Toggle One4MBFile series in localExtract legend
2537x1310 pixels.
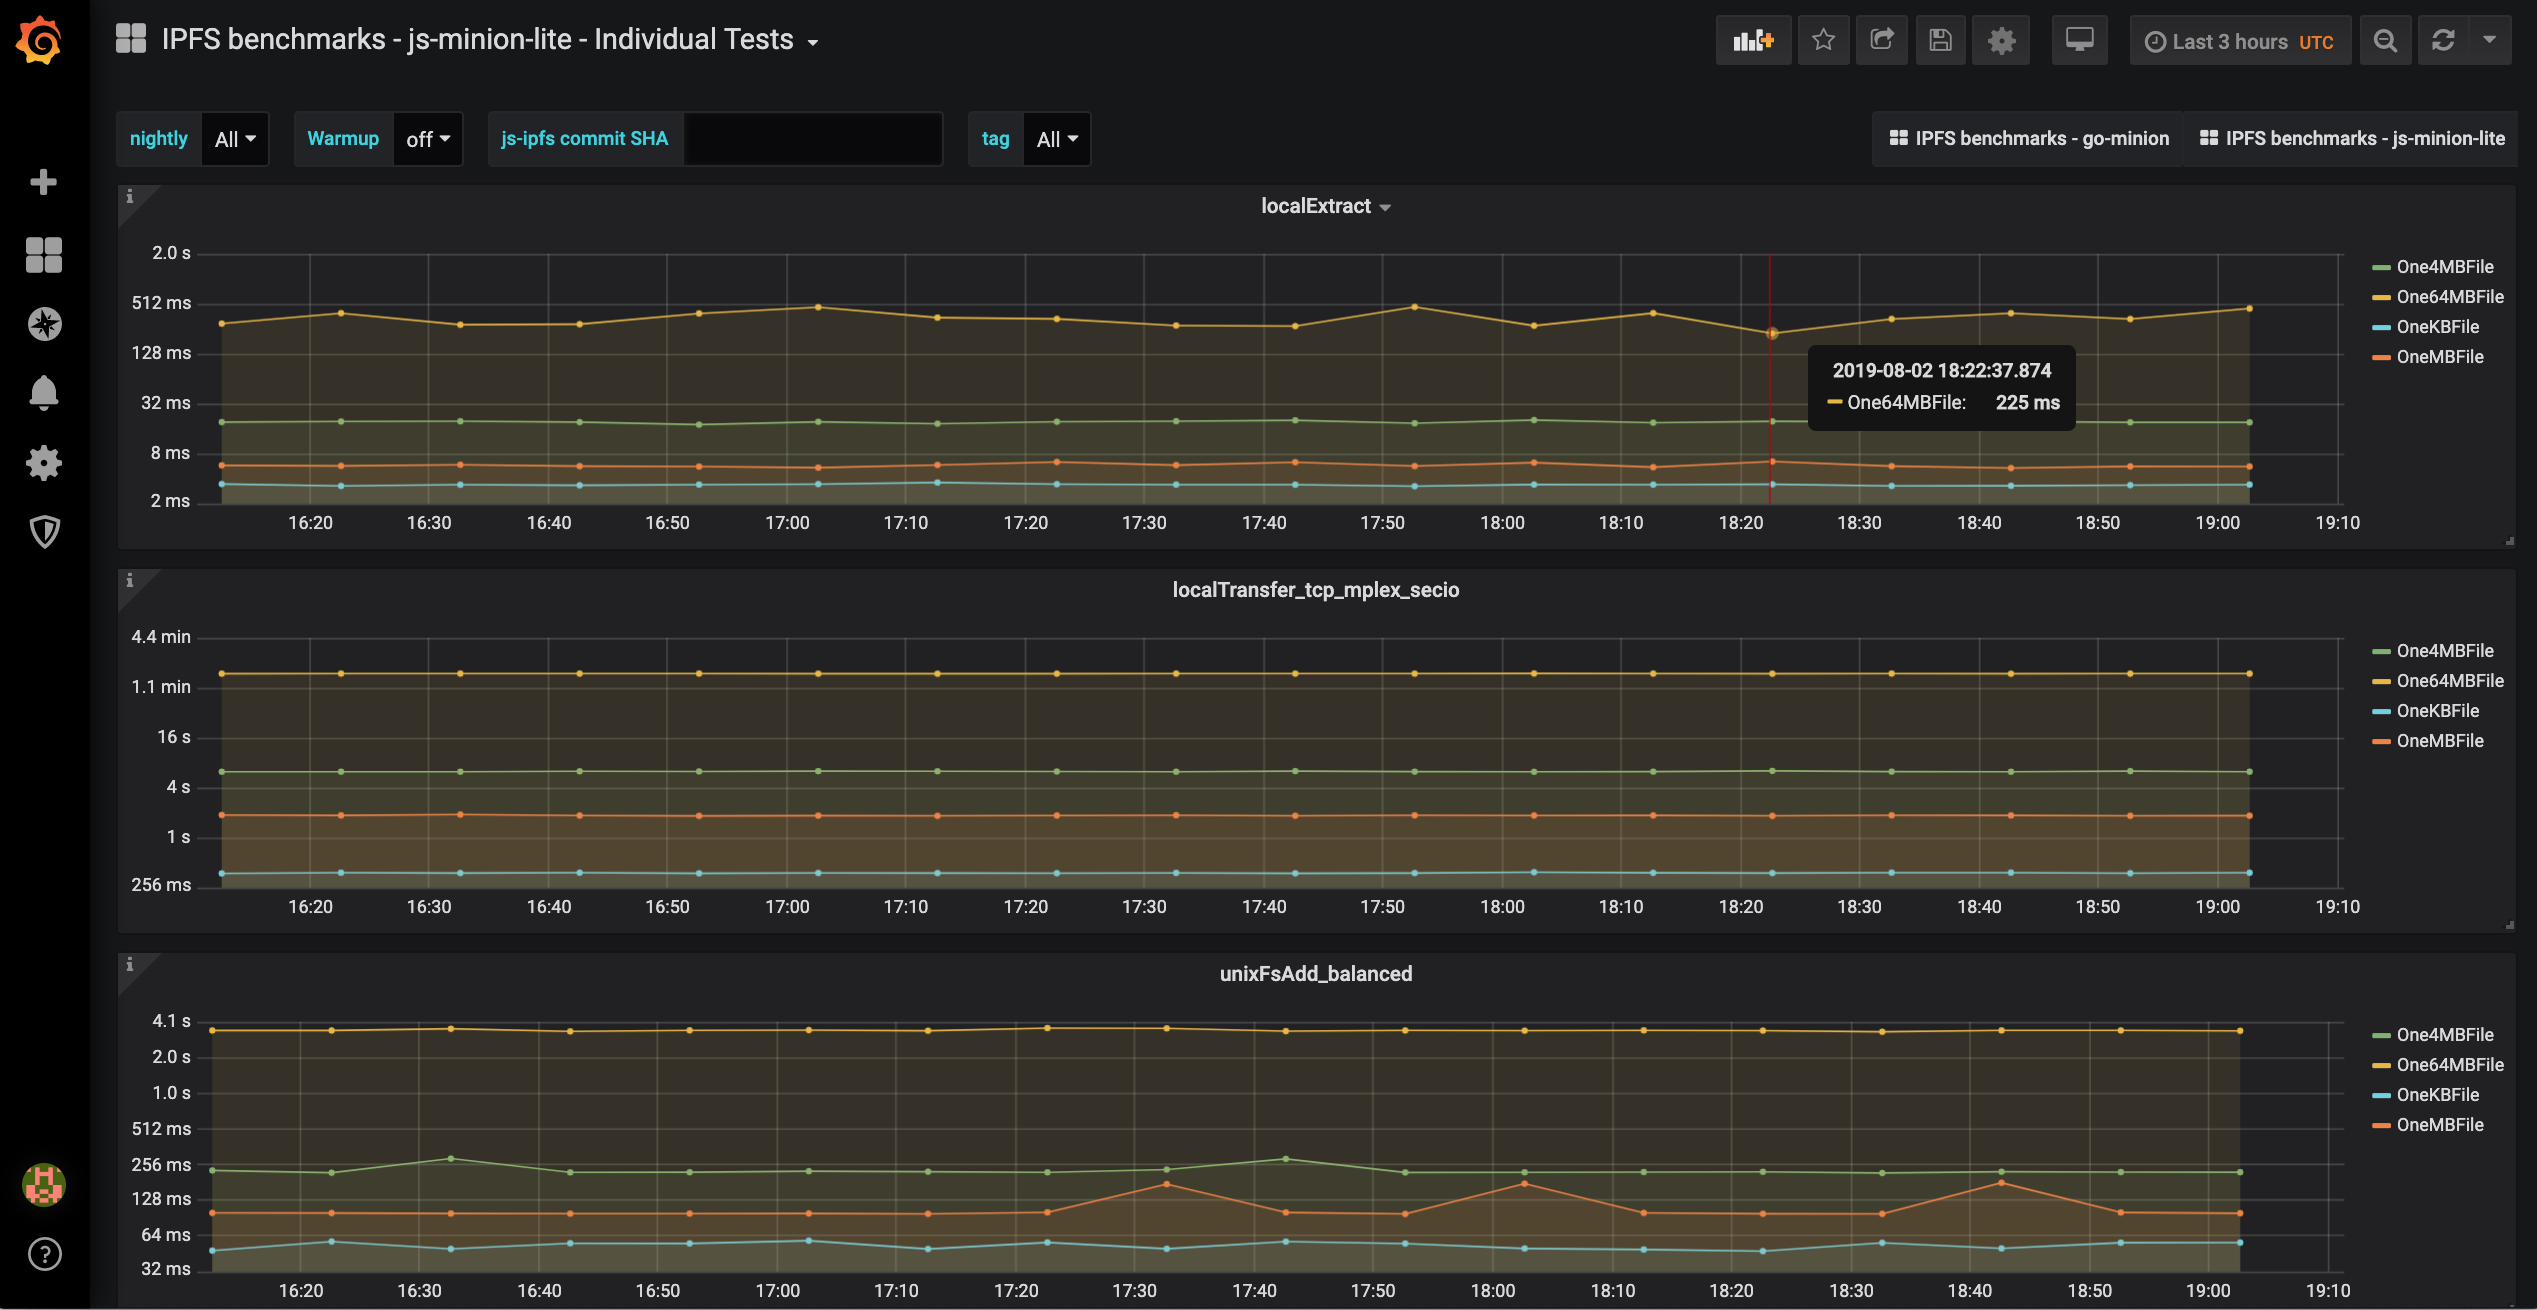point(2445,267)
